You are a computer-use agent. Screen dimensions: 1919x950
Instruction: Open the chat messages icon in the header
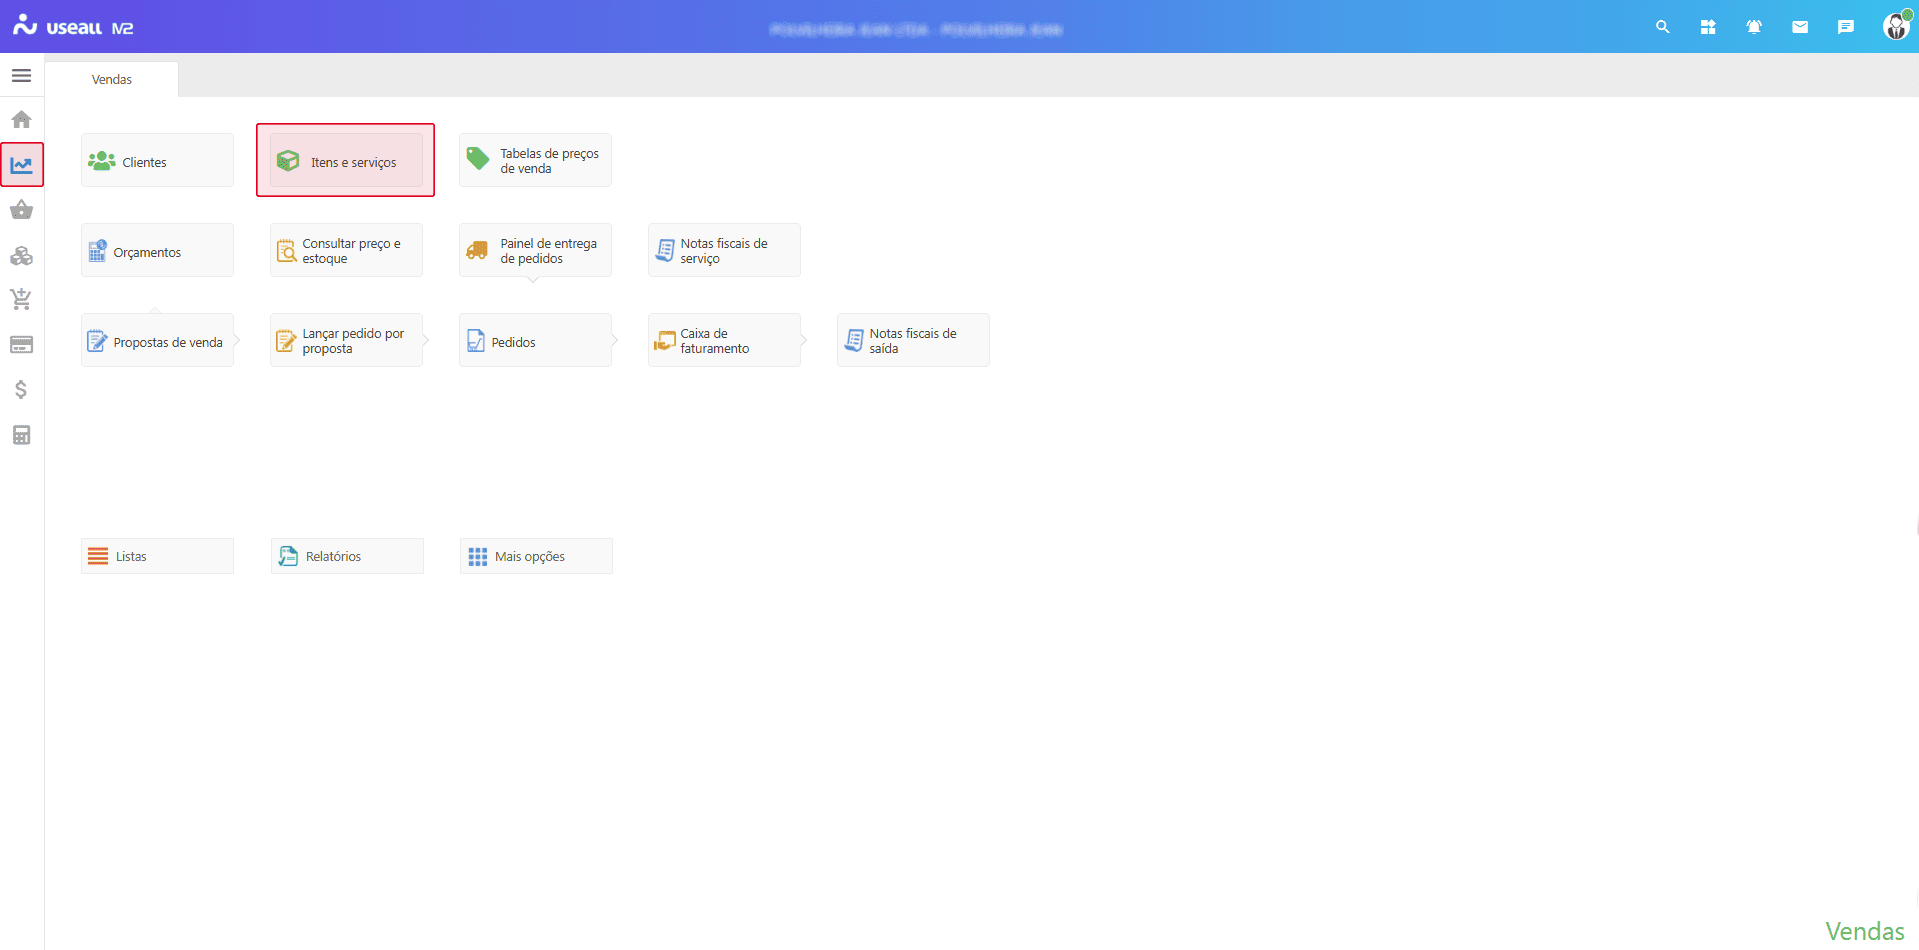tap(1845, 27)
